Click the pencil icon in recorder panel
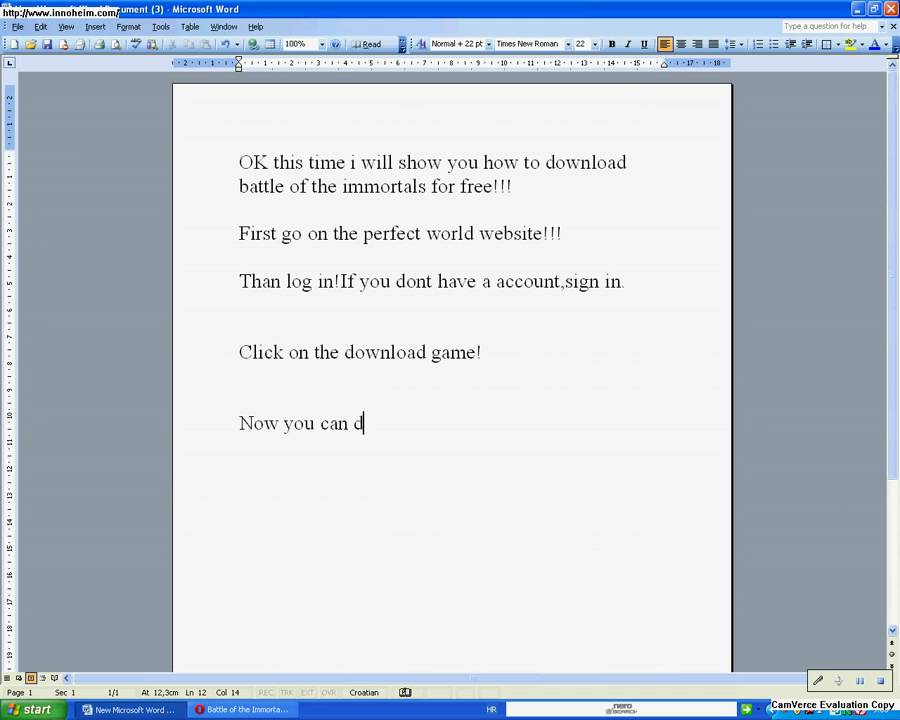 (818, 680)
